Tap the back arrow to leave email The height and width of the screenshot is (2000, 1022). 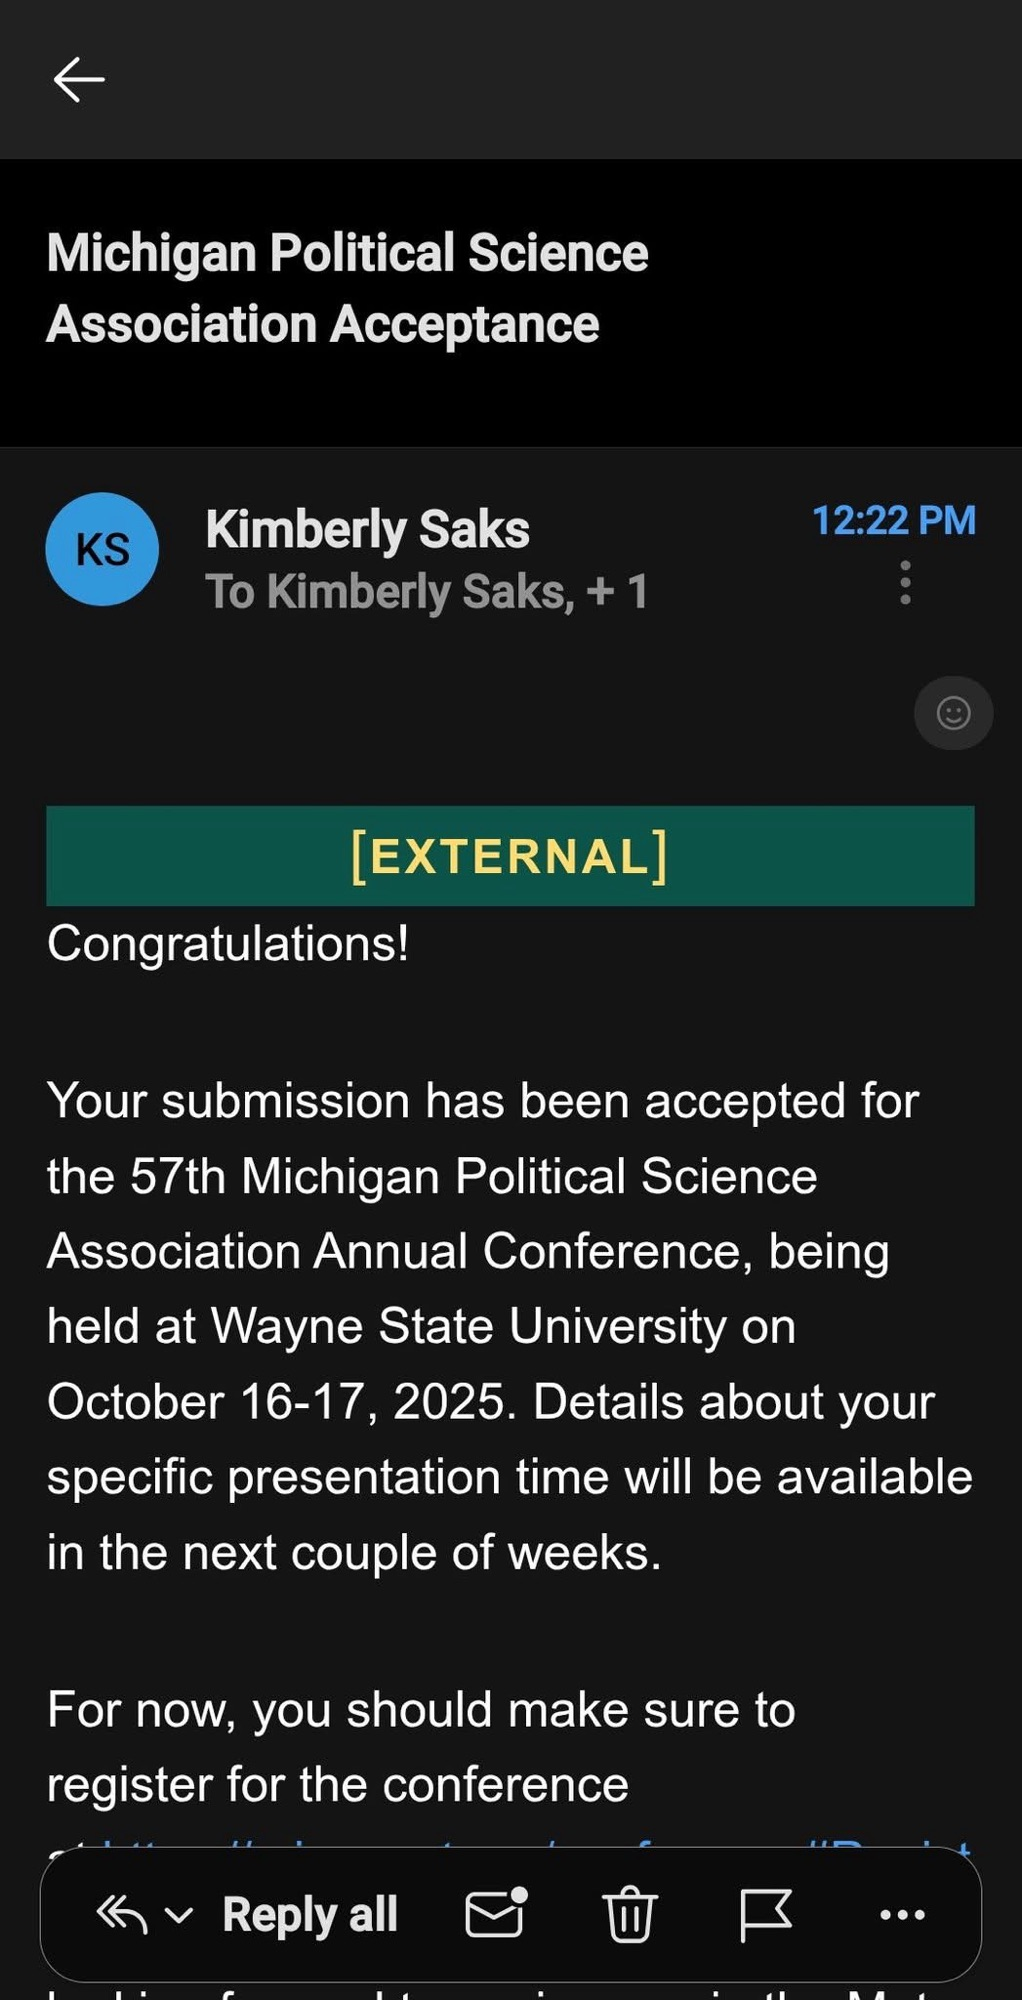pos(79,80)
